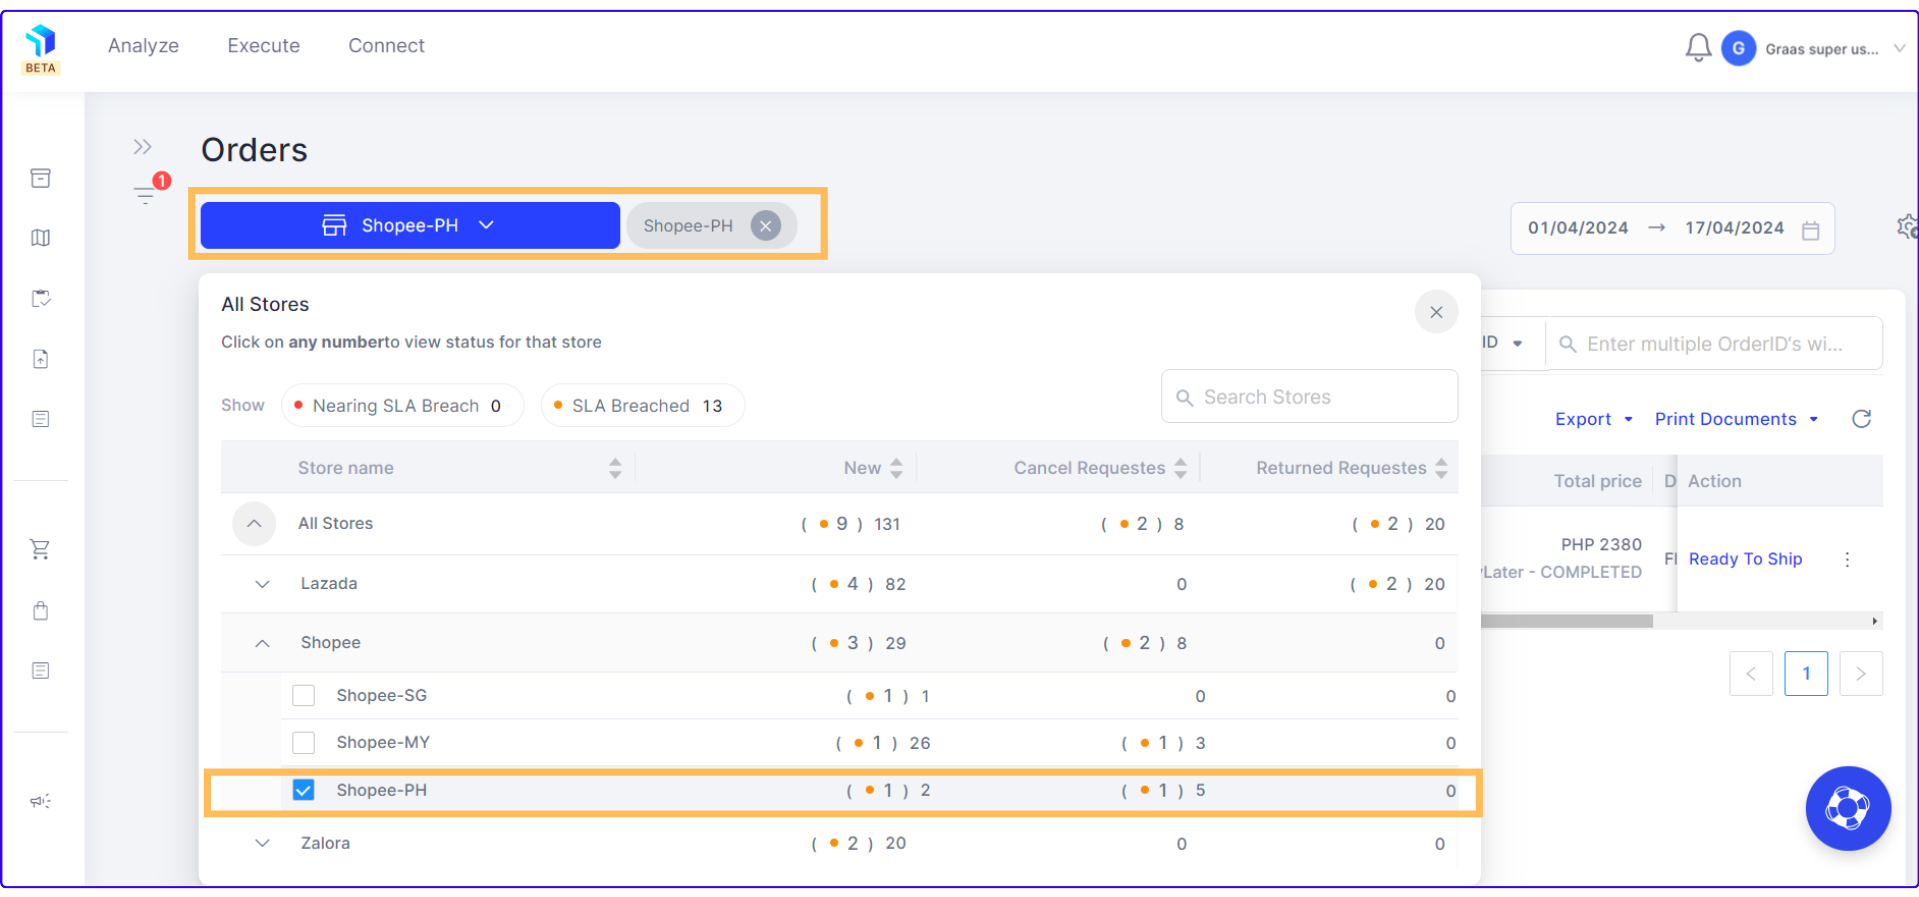The image size is (1919, 897).
Task: Click the start date 01/04/2024
Action: point(1578,228)
